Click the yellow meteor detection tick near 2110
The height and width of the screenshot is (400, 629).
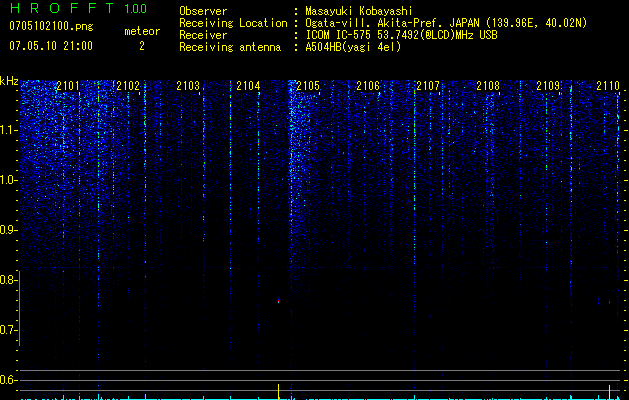click(609, 392)
